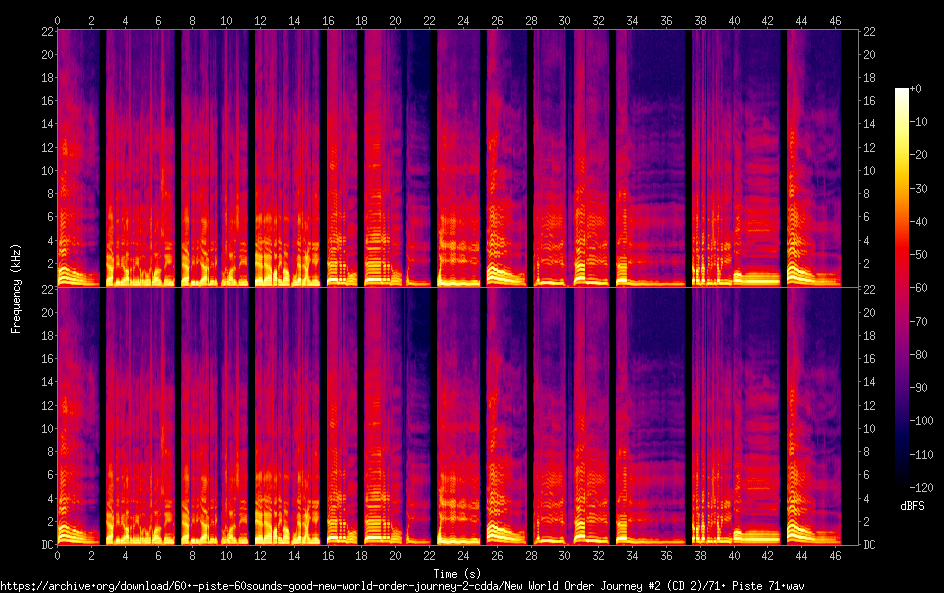The height and width of the screenshot is (593, 944).
Task: Click the "+0" value on the color scale
Action: click(916, 88)
